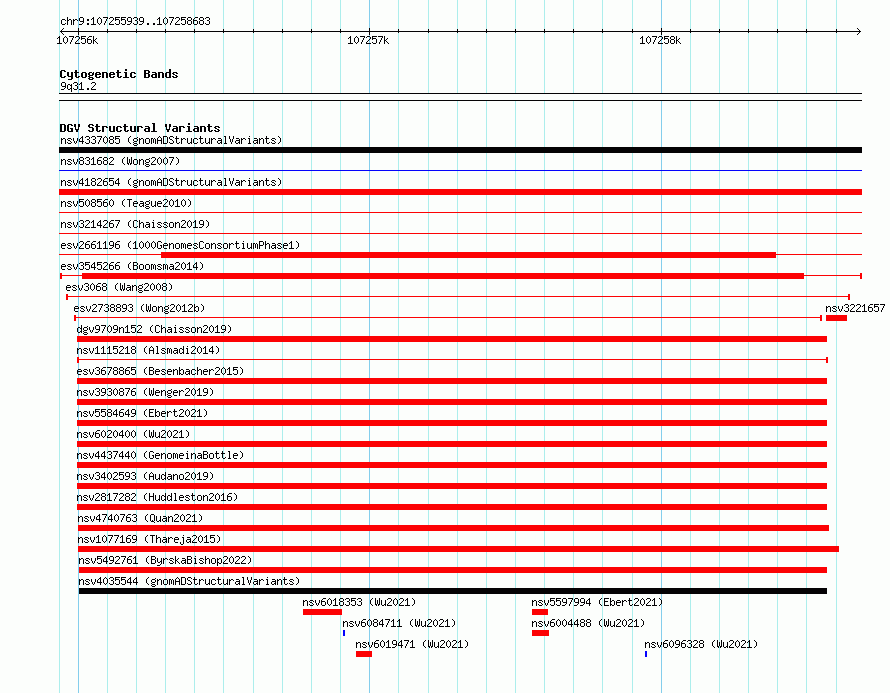Open the nsv6020400 (Wu2021) variant

click(x=133, y=434)
